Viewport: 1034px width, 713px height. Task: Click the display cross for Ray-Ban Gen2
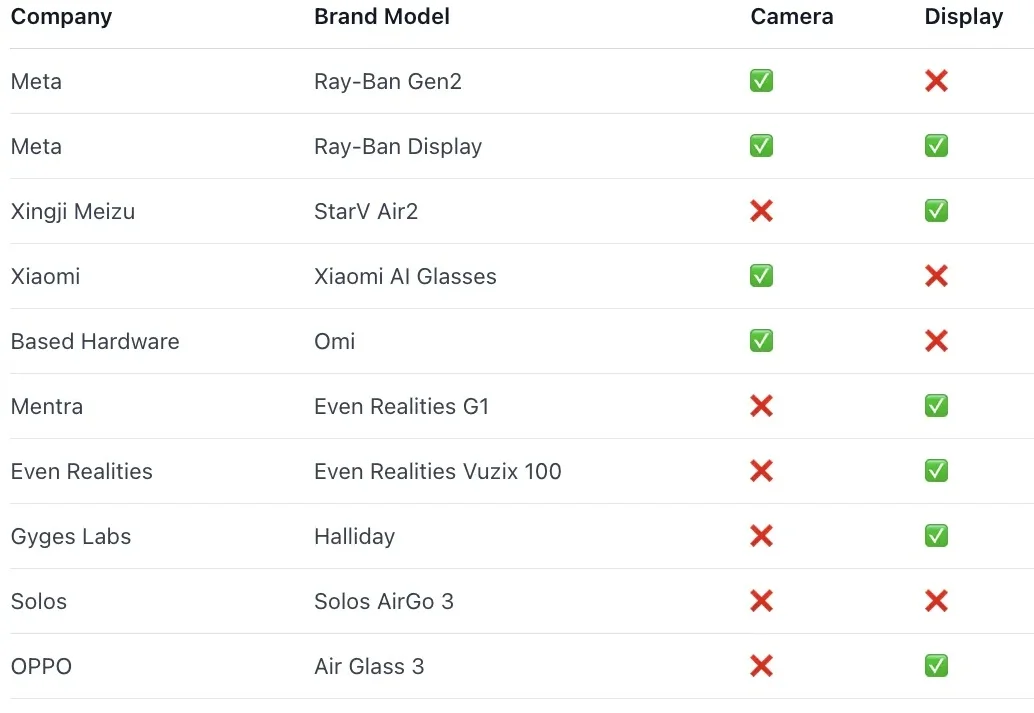[x=936, y=81]
